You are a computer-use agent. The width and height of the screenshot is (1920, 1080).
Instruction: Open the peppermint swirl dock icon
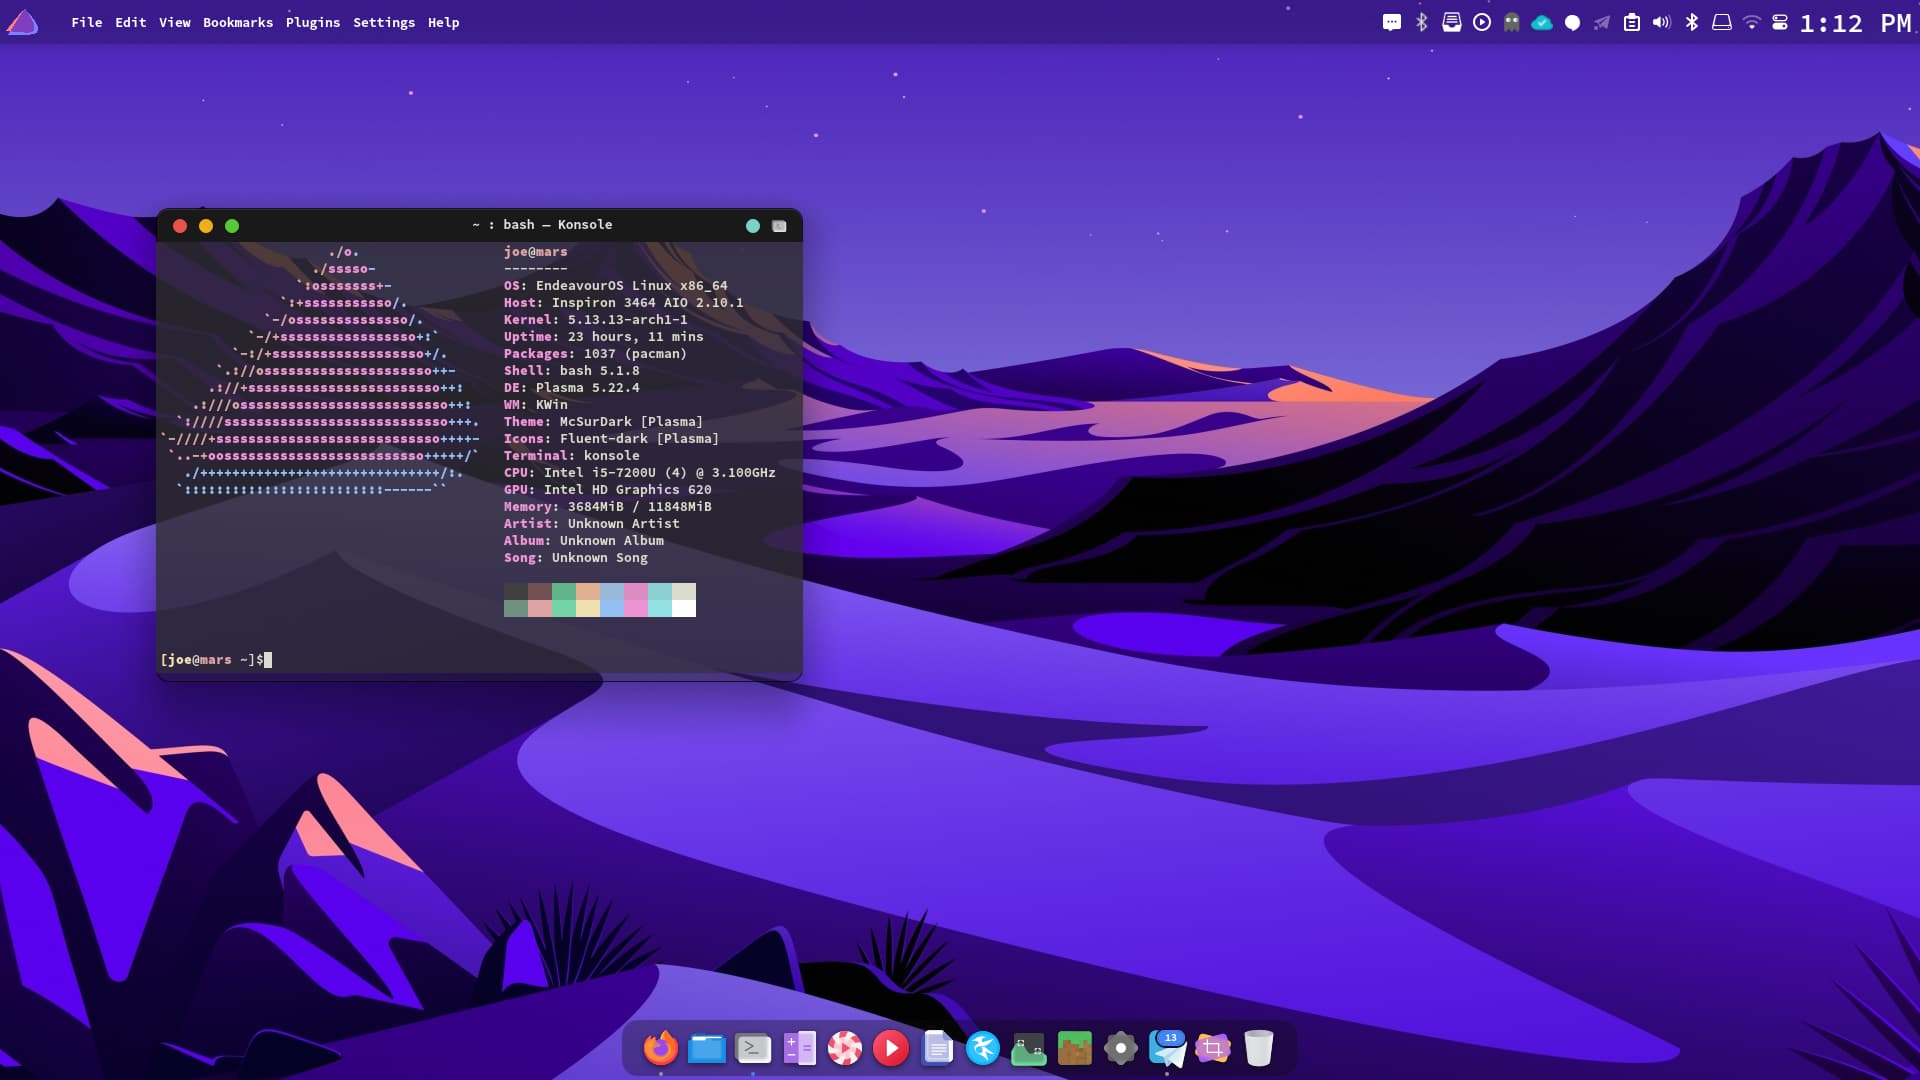point(845,1048)
